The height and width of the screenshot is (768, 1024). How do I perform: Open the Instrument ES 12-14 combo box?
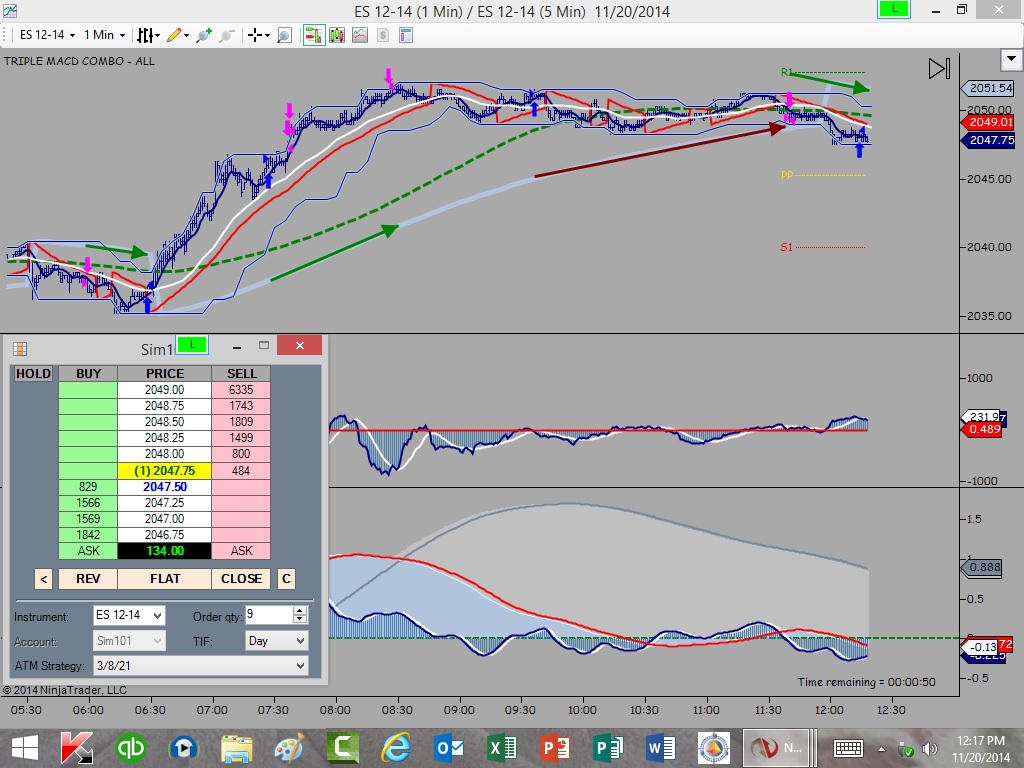coord(129,615)
